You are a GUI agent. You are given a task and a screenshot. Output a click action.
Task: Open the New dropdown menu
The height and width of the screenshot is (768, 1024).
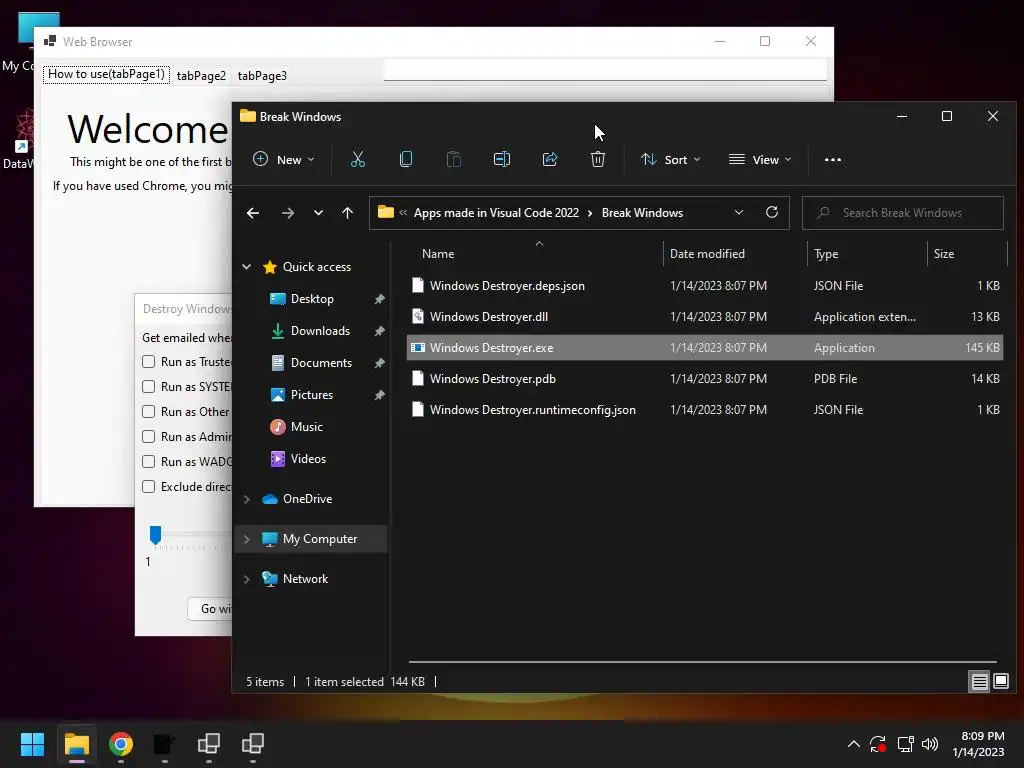284,159
